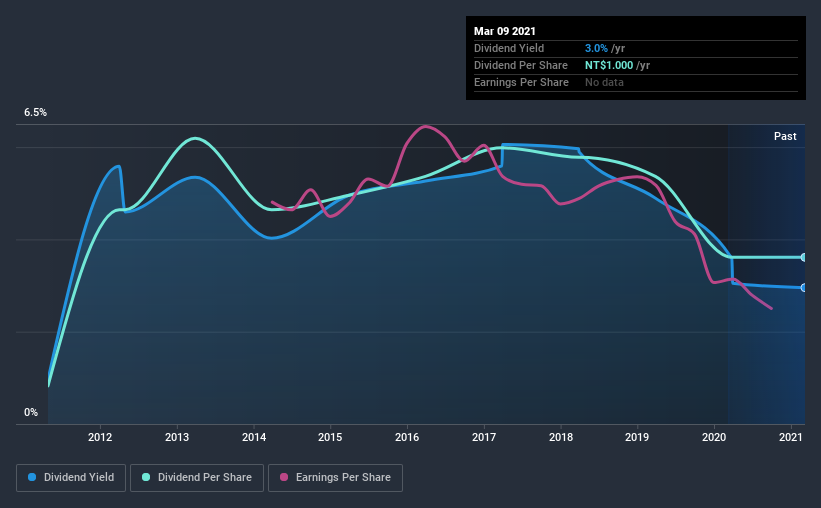
Task: Click the 2020 x-axis label
Action: pos(714,437)
